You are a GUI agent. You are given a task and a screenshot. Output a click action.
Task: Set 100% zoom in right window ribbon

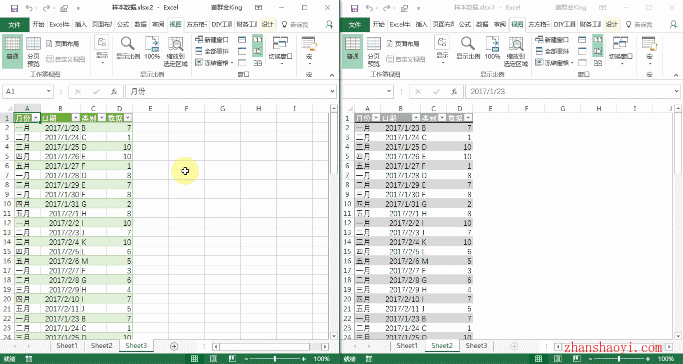tap(492, 48)
